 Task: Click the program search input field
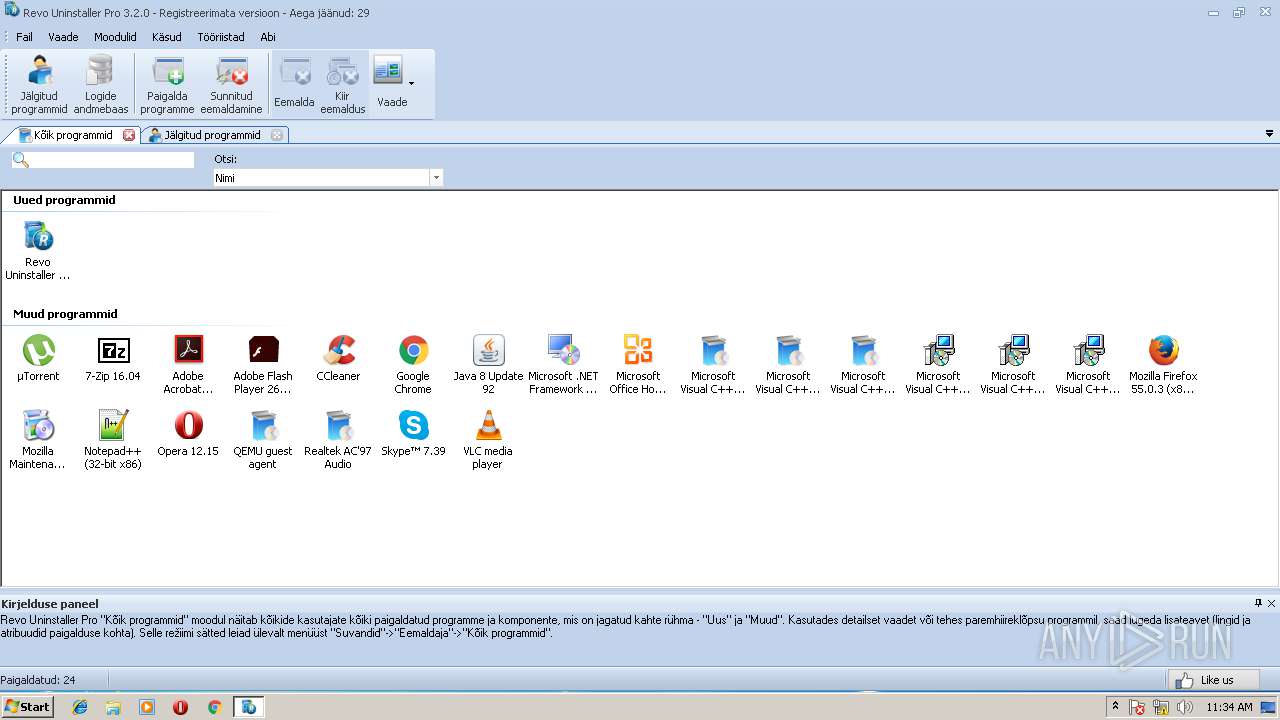tap(112, 160)
